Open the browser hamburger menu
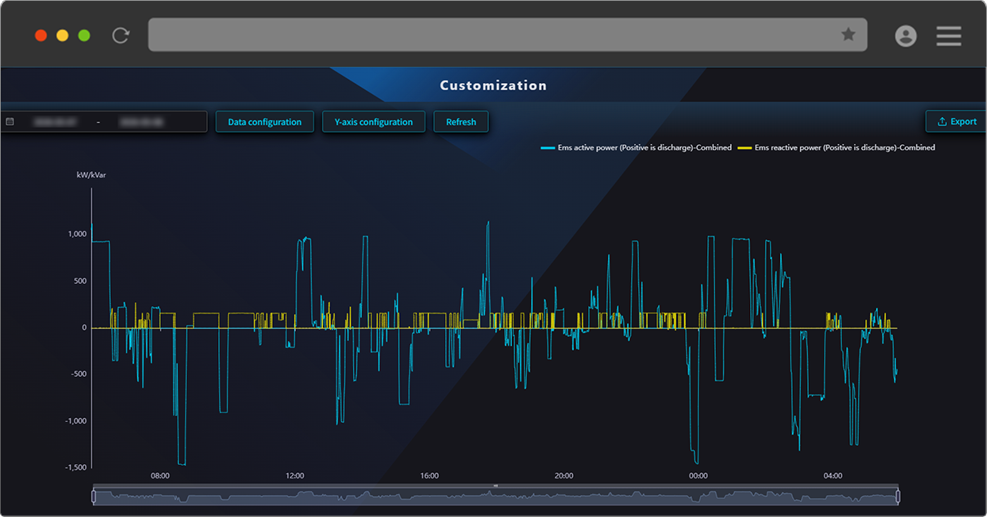This screenshot has height=517, width=987. (949, 35)
